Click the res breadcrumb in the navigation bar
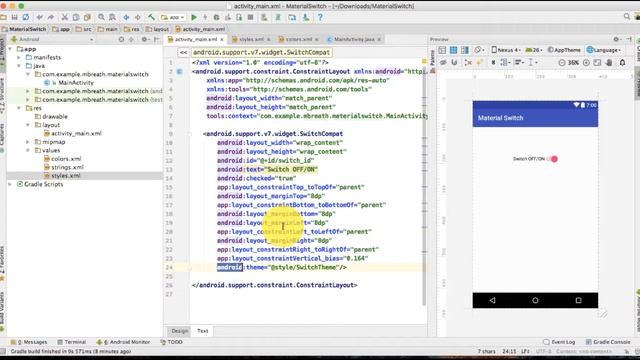Screen dimensions: 640x360 (132, 29)
